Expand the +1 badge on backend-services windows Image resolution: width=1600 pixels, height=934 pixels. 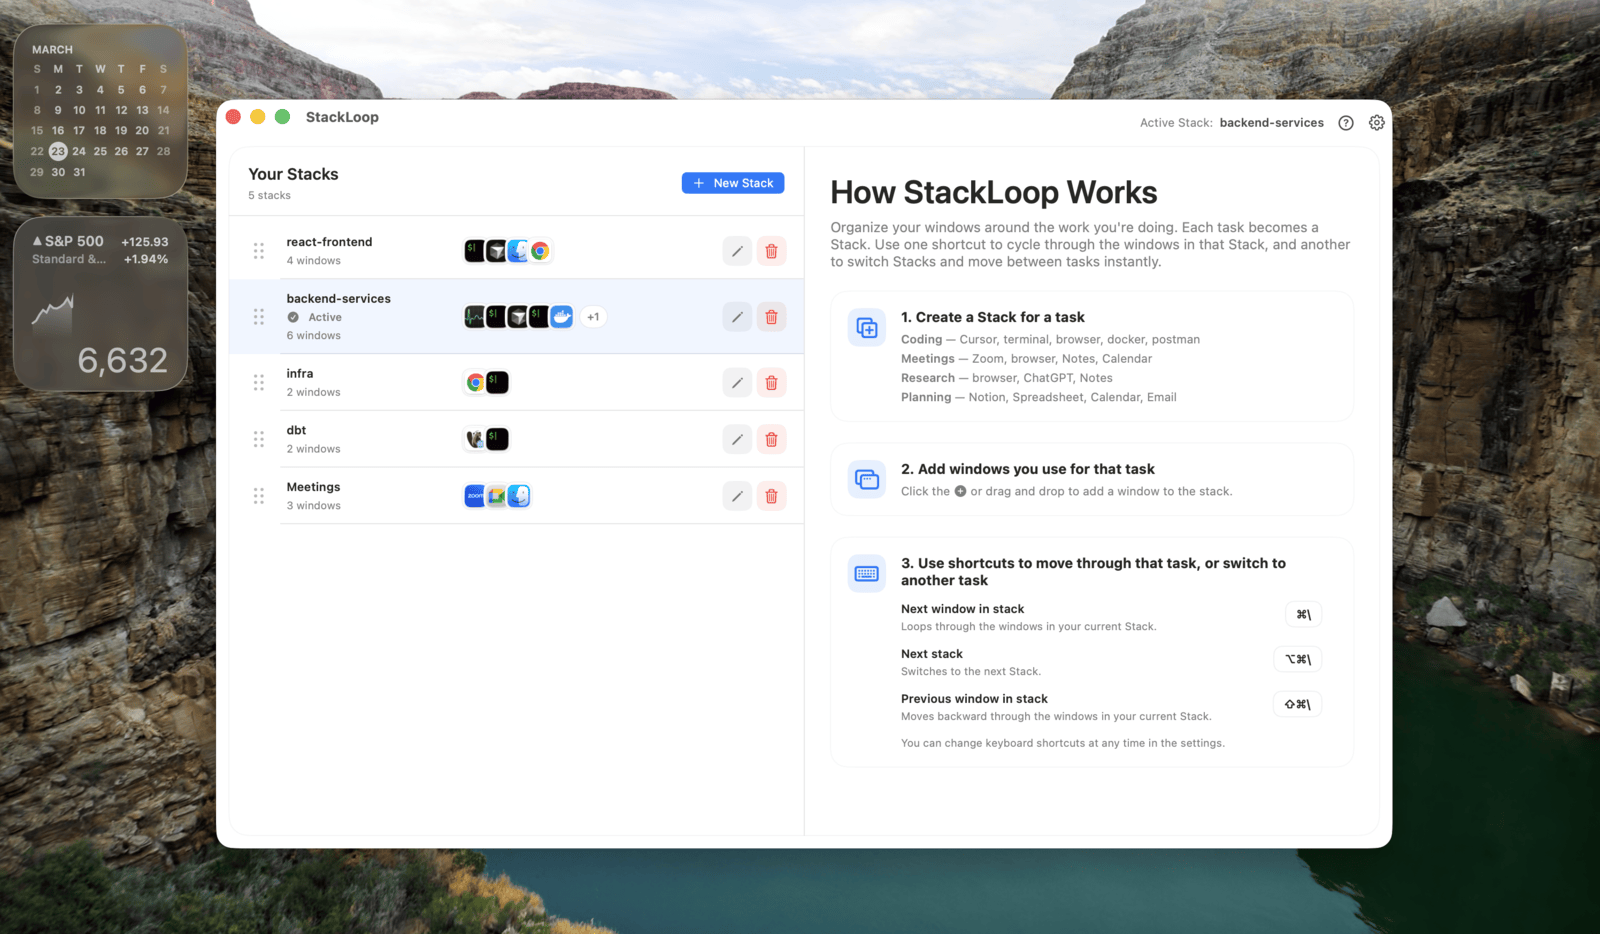click(593, 316)
